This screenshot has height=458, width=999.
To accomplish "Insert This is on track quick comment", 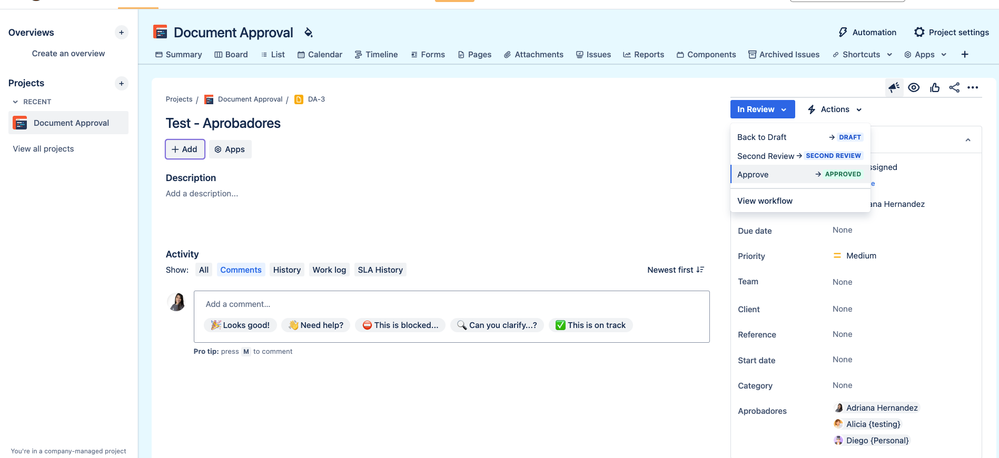I will (x=591, y=325).
